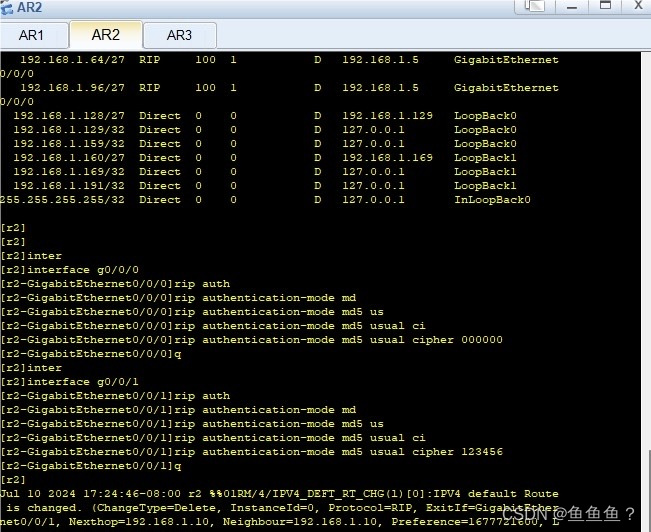Minimize the AR2 console window

pyautogui.click(x=572, y=6)
